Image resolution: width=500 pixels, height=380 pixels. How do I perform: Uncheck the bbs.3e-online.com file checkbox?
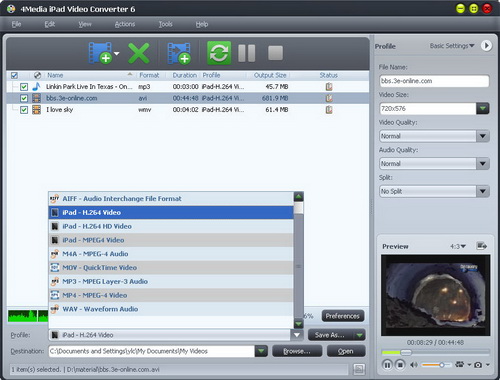point(24,98)
